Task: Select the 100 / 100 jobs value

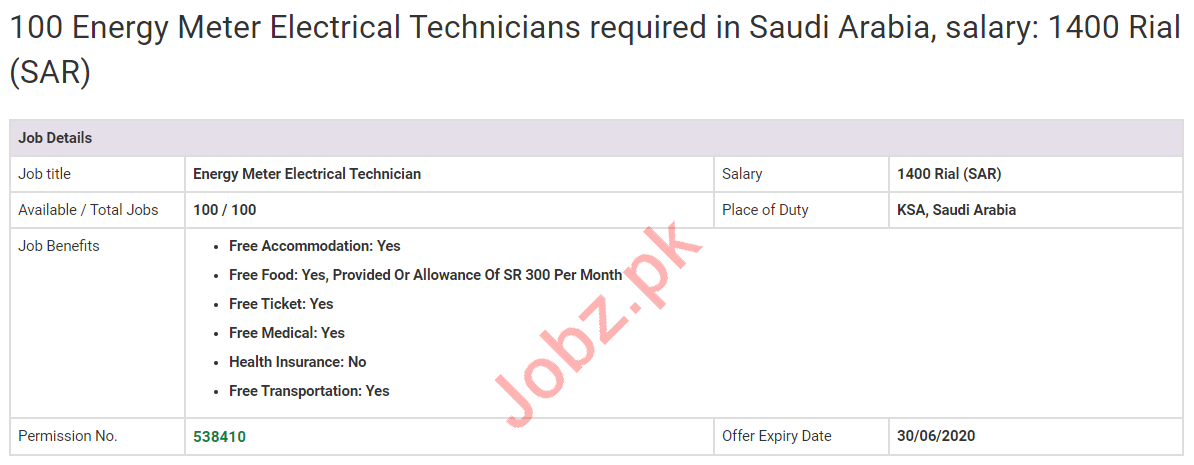Action: pyautogui.click(x=224, y=210)
